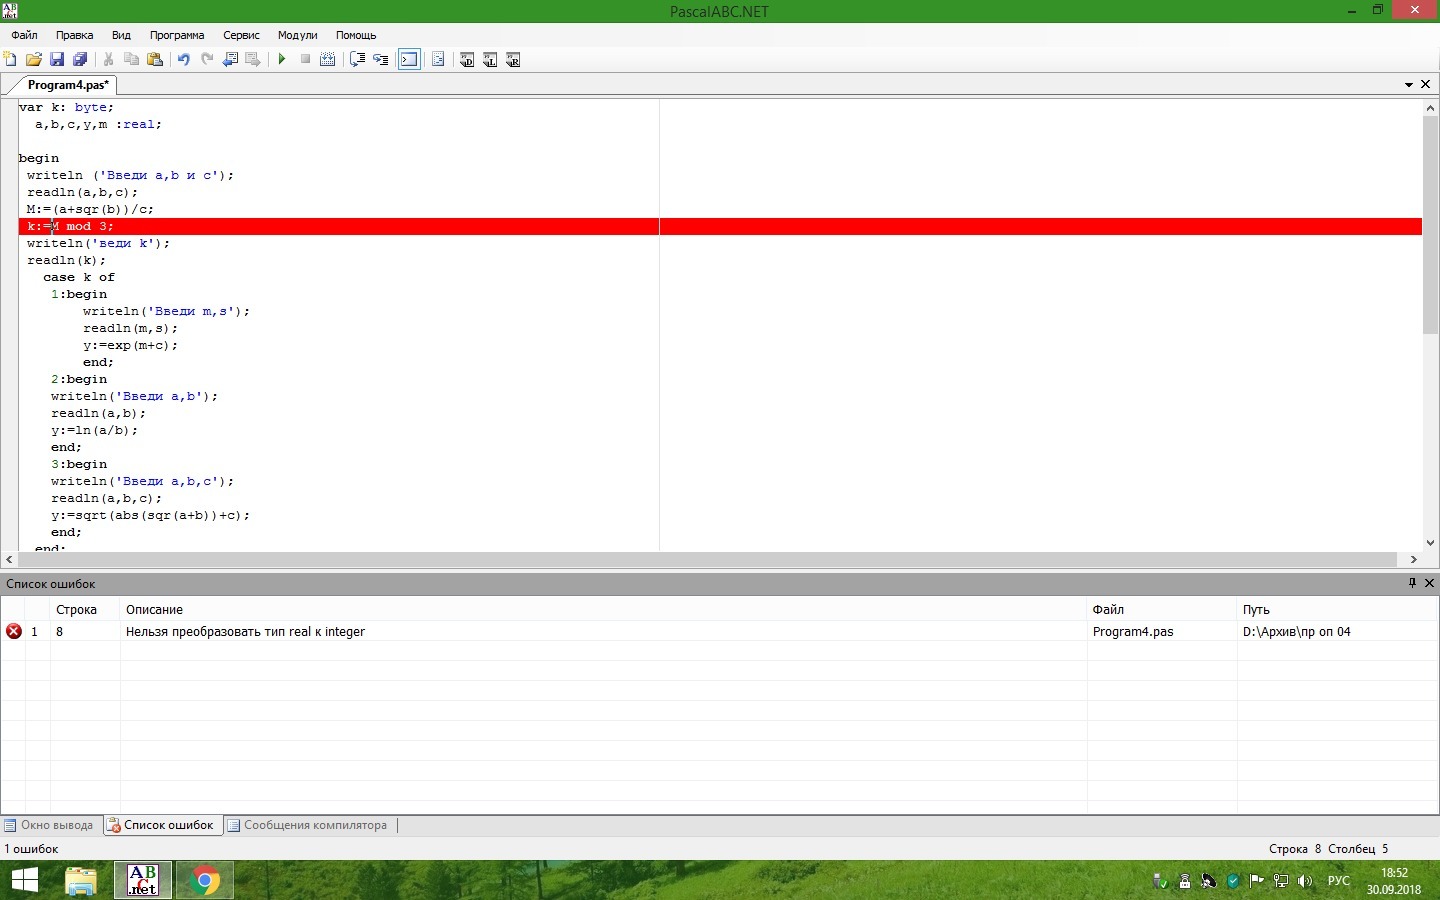
Task: Save the current file with the diskette icon
Action: coord(57,60)
